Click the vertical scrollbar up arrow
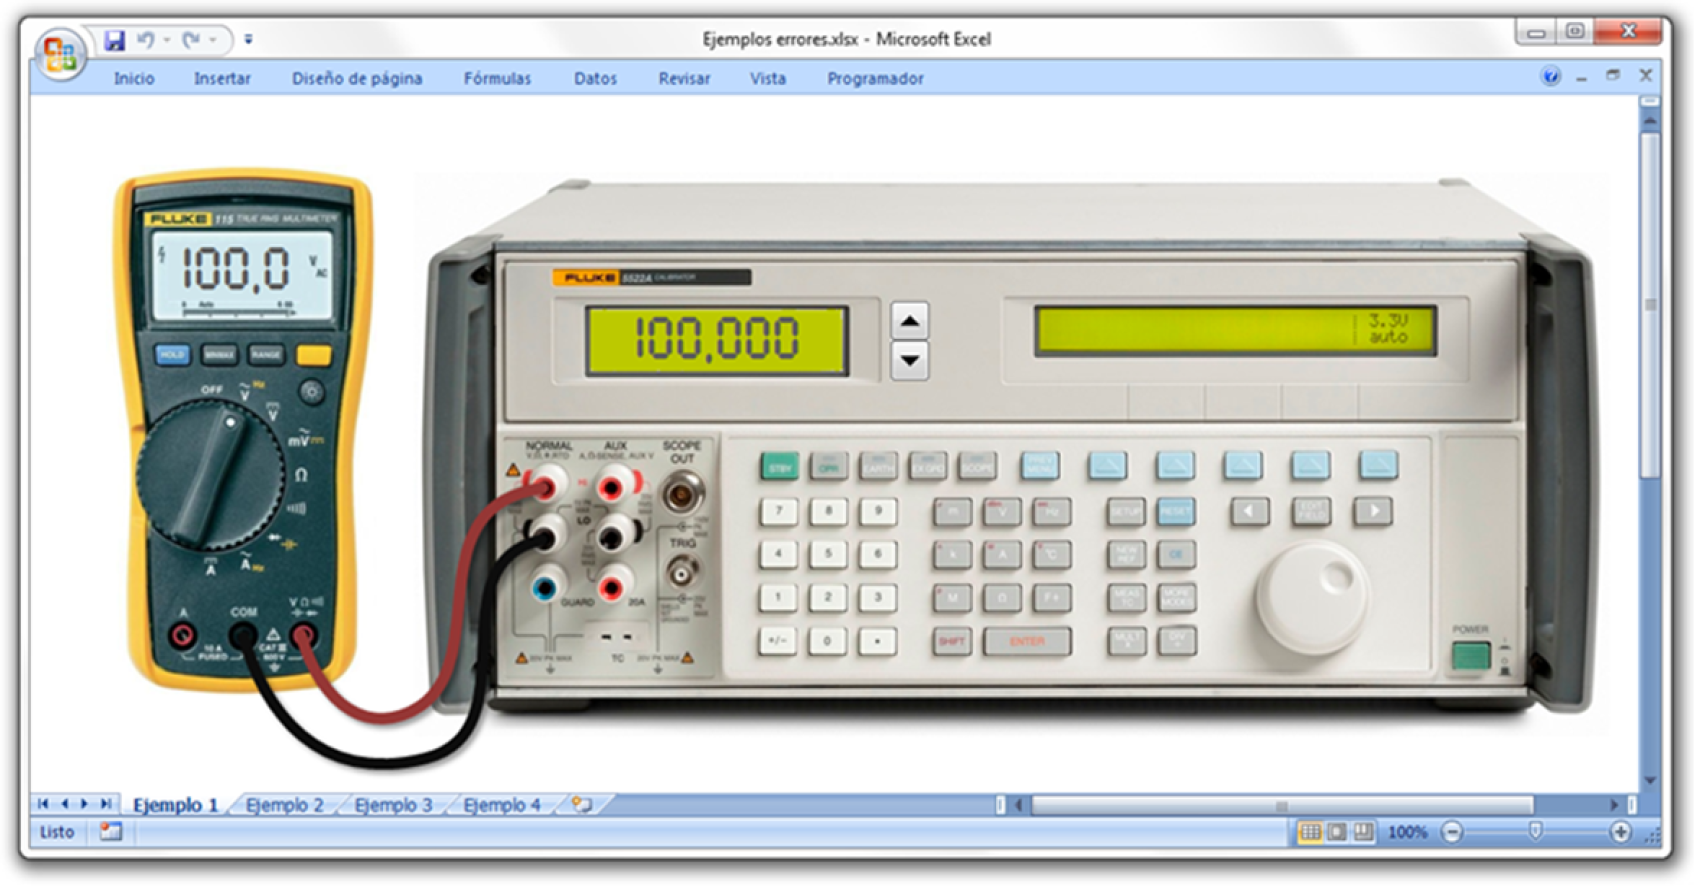 pyautogui.click(x=1650, y=121)
